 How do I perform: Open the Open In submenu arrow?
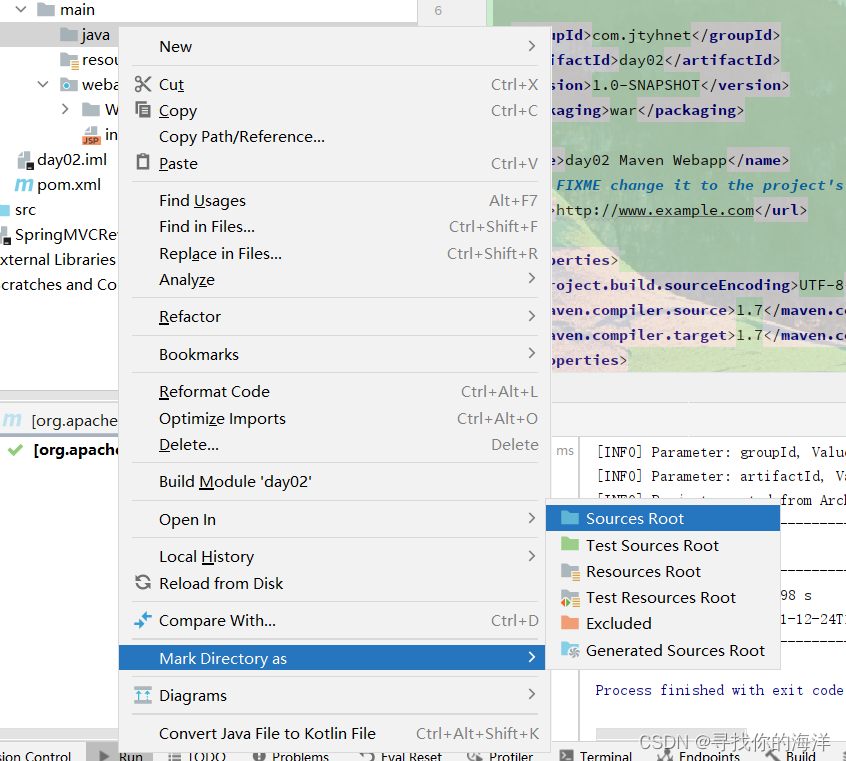click(x=531, y=519)
